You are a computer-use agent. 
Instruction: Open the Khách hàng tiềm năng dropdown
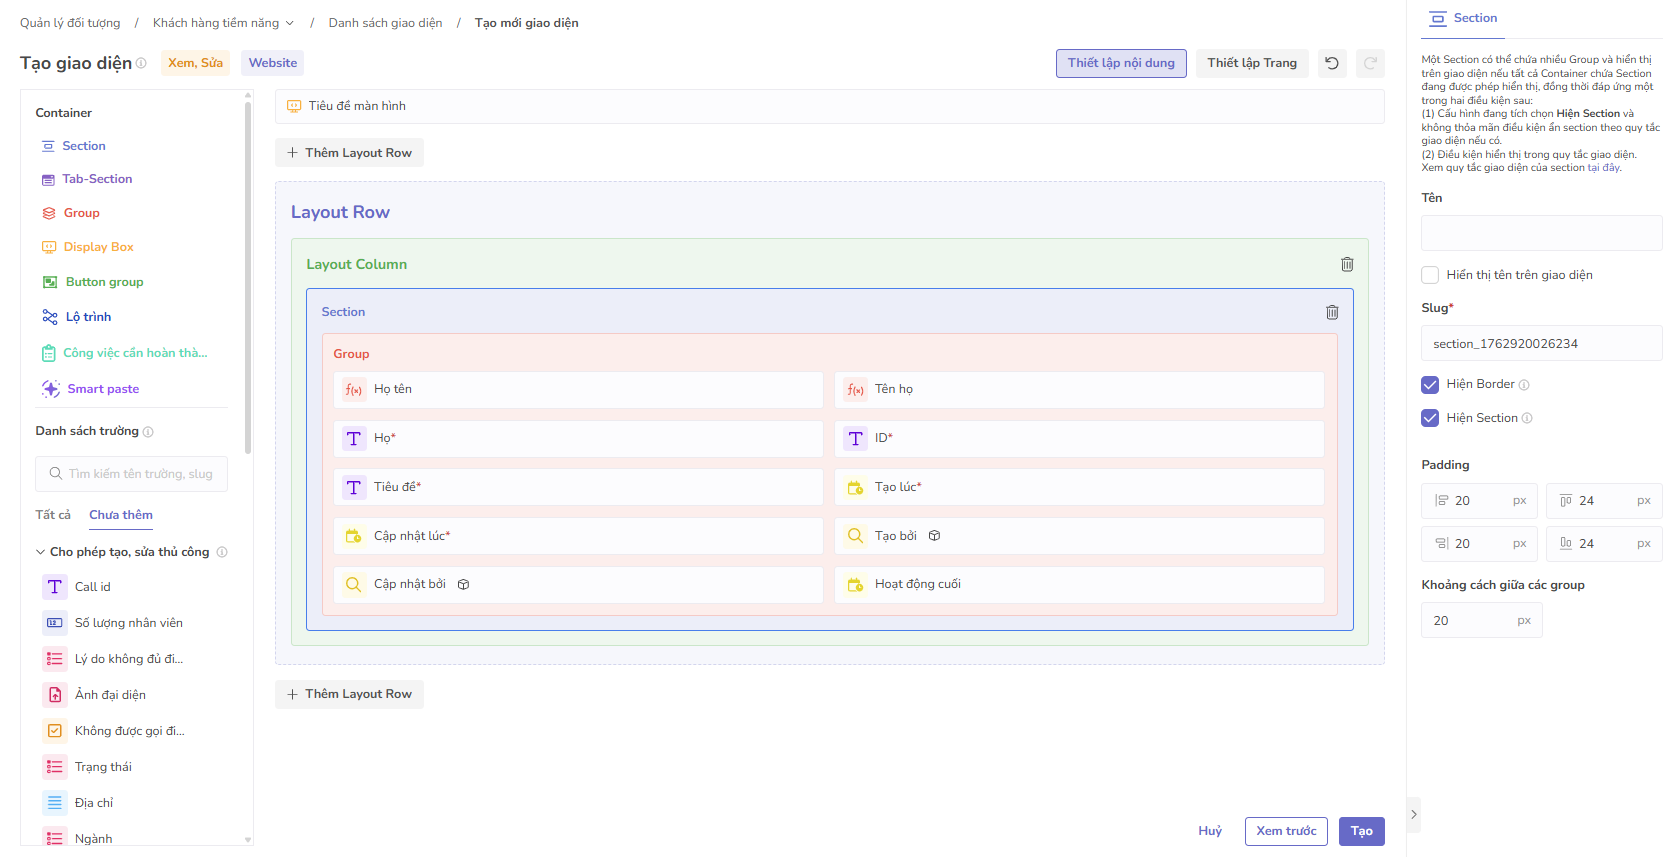[x=223, y=23]
